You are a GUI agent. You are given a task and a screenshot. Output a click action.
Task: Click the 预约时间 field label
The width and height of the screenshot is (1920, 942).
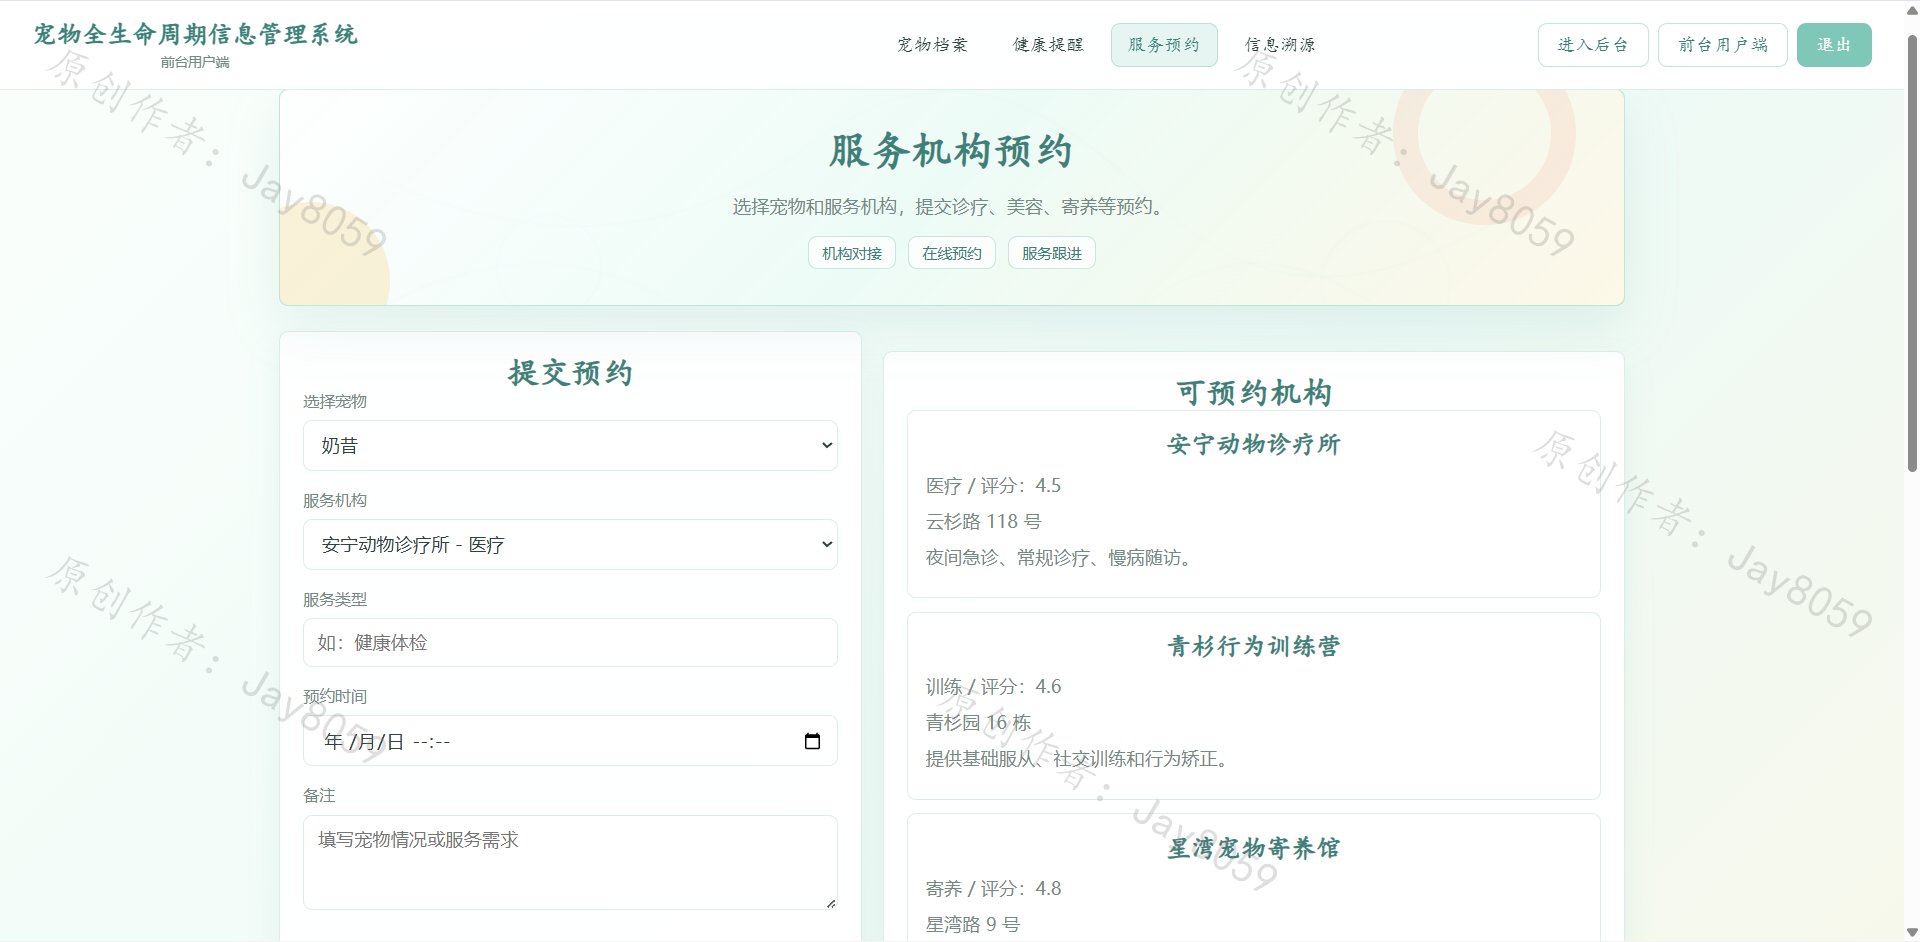[335, 696]
